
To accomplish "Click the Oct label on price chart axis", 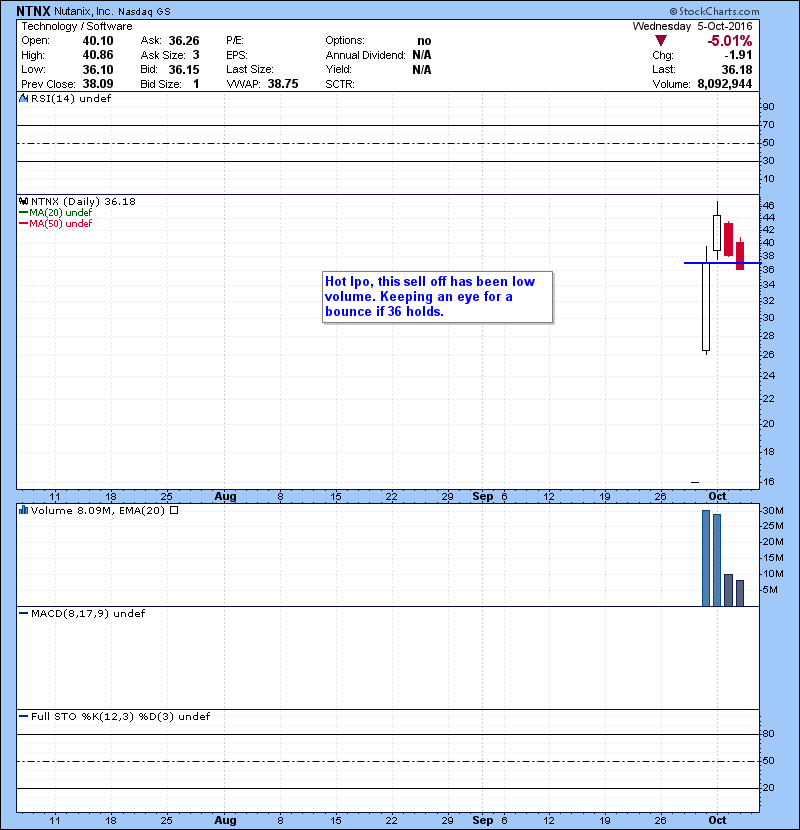I will [717, 497].
